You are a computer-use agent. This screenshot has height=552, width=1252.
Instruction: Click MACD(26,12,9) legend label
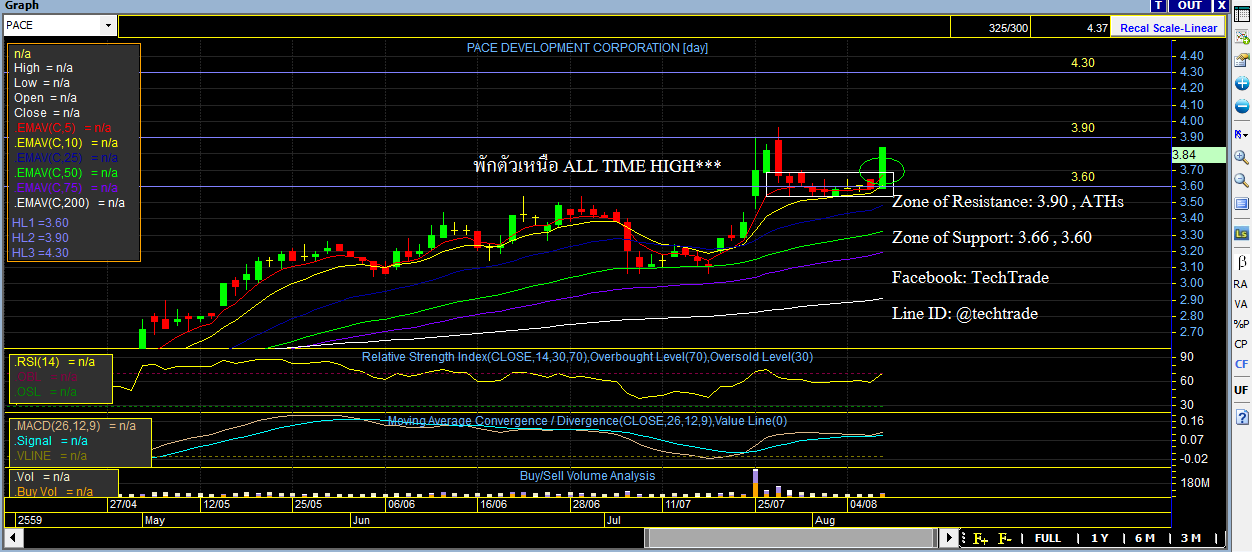[75, 426]
